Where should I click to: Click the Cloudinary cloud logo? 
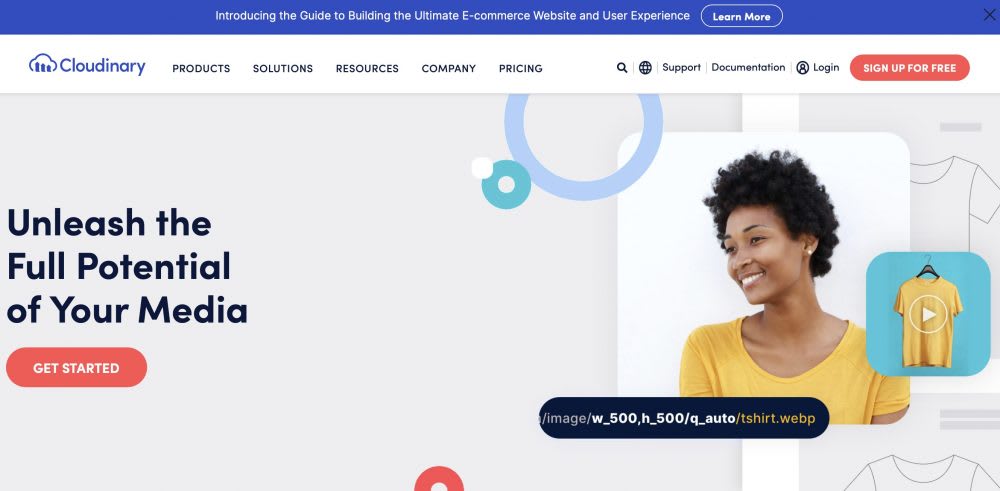(87, 64)
